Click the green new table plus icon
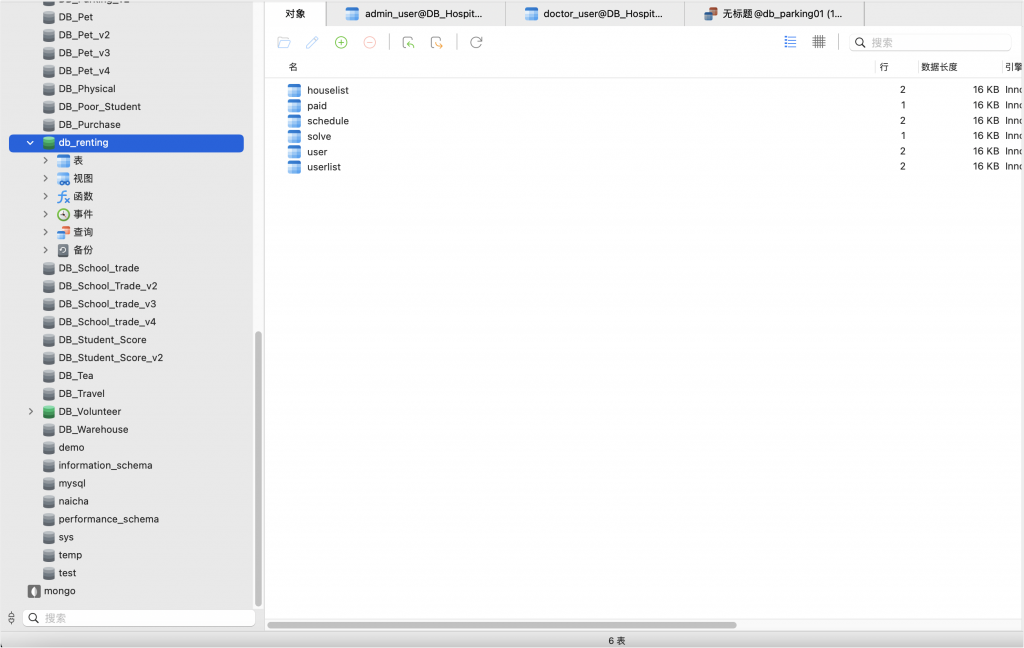1024x648 pixels. pyautogui.click(x=341, y=43)
